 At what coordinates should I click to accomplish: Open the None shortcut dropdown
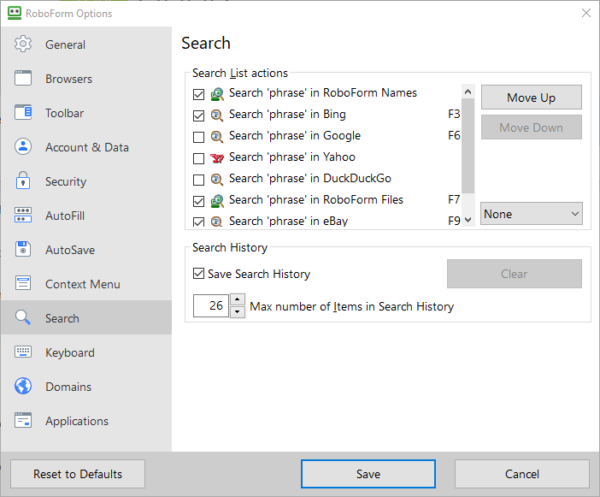(531, 213)
